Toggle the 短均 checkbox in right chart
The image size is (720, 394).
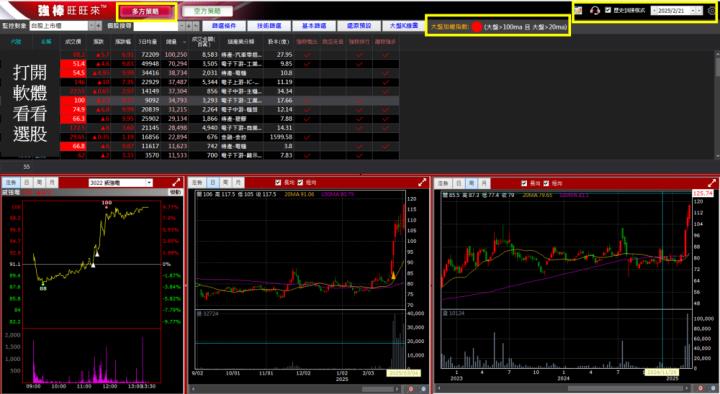[x=546, y=183]
